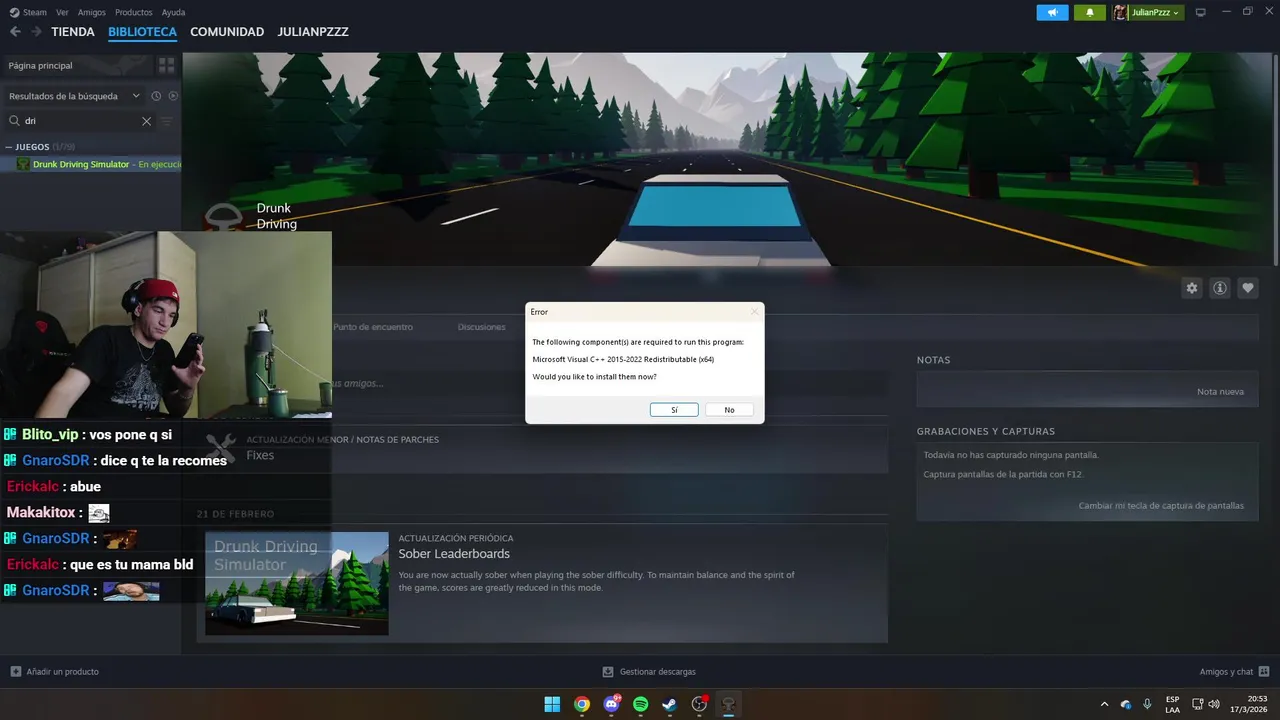Image resolution: width=1280 pixels, height=720 pixels.
Task: Go to the TIENDA section
Action: [x=73, y=32]
